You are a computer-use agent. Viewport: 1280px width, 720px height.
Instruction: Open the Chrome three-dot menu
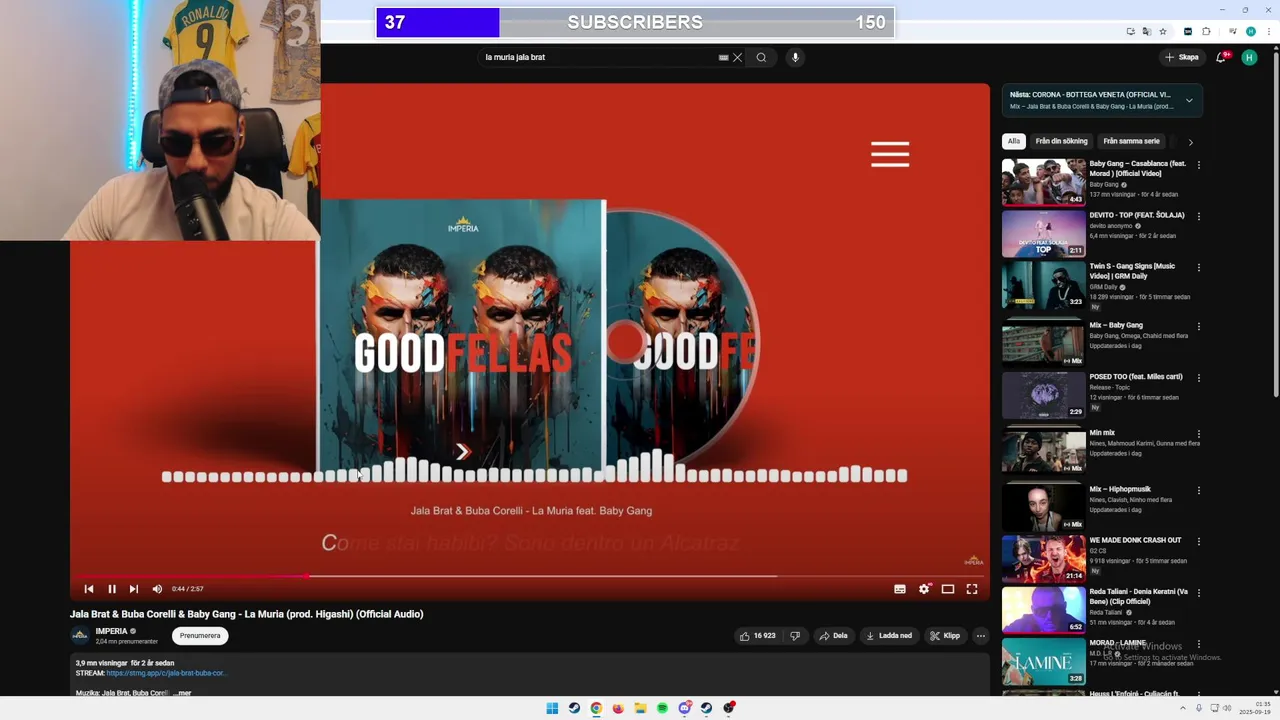tap(1268, 31)
